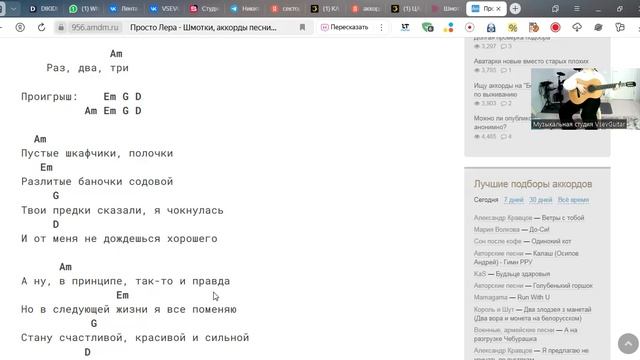Switch to the WhatsApp tab
The image size is (640, 360).
tap(83, 8)
